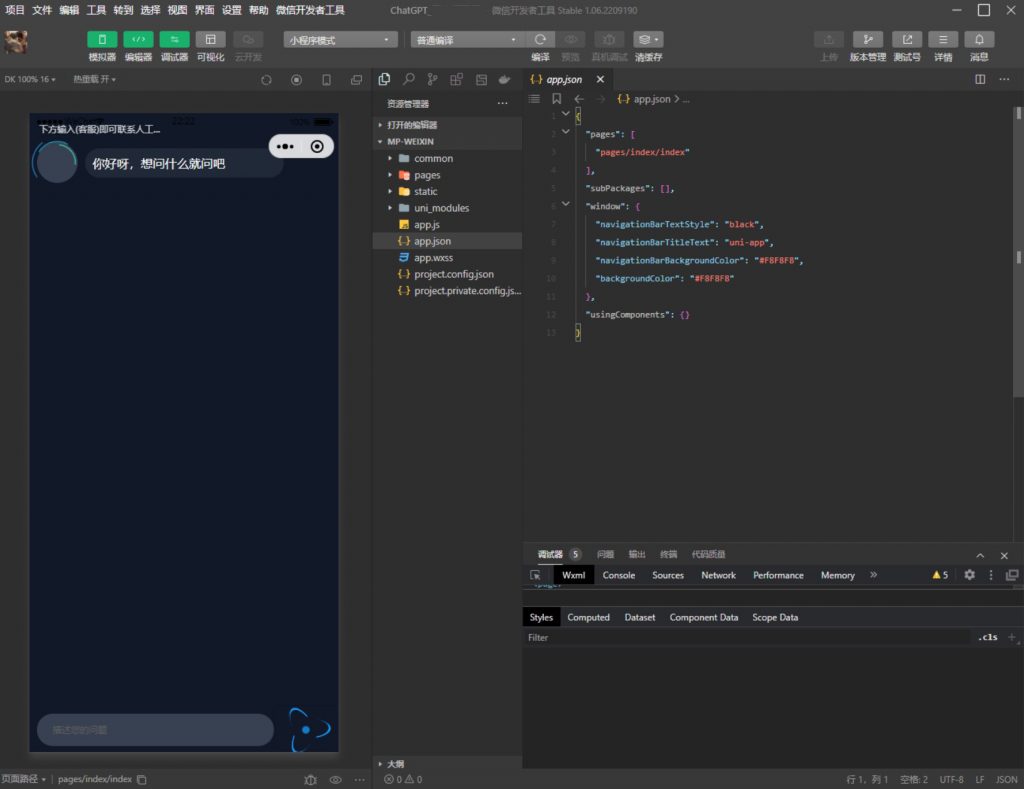This screenshot has width=1024, height=789.
Task: Click the 详情 details button
Action: pyautogui.click(x=943, y=39)
